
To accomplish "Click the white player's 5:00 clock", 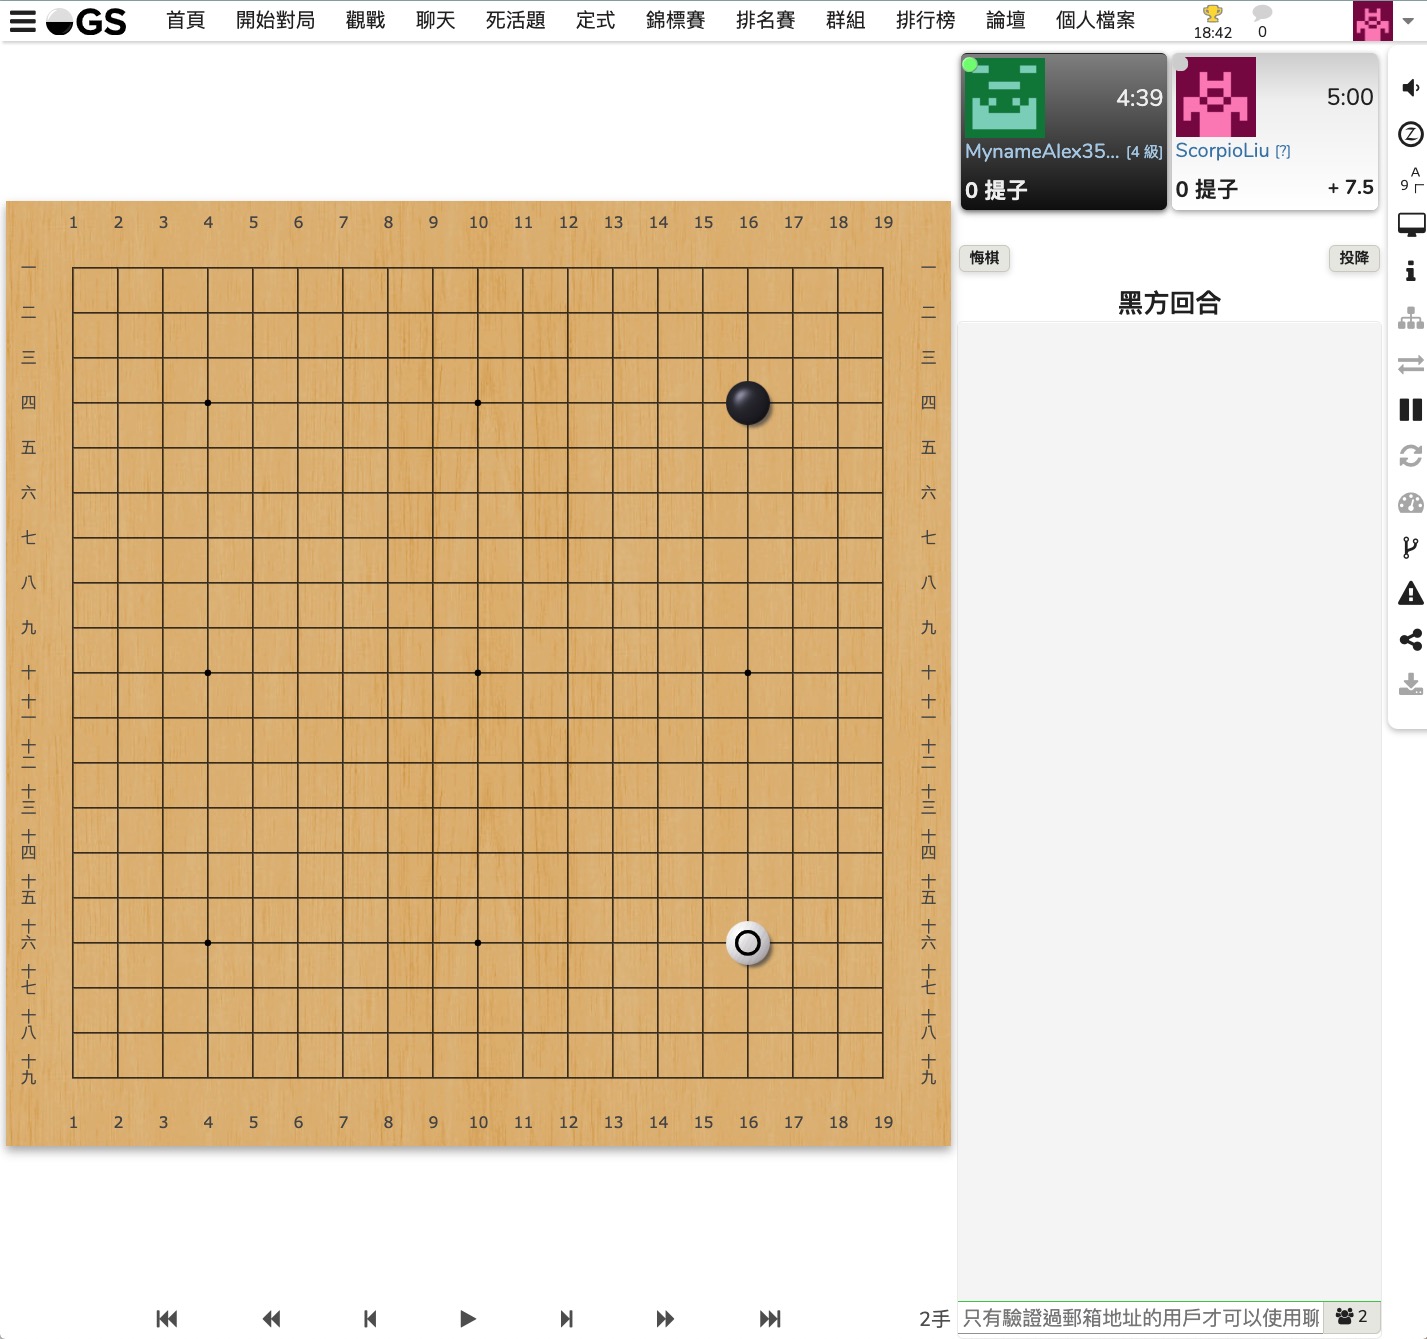I will coord(1350,97).
